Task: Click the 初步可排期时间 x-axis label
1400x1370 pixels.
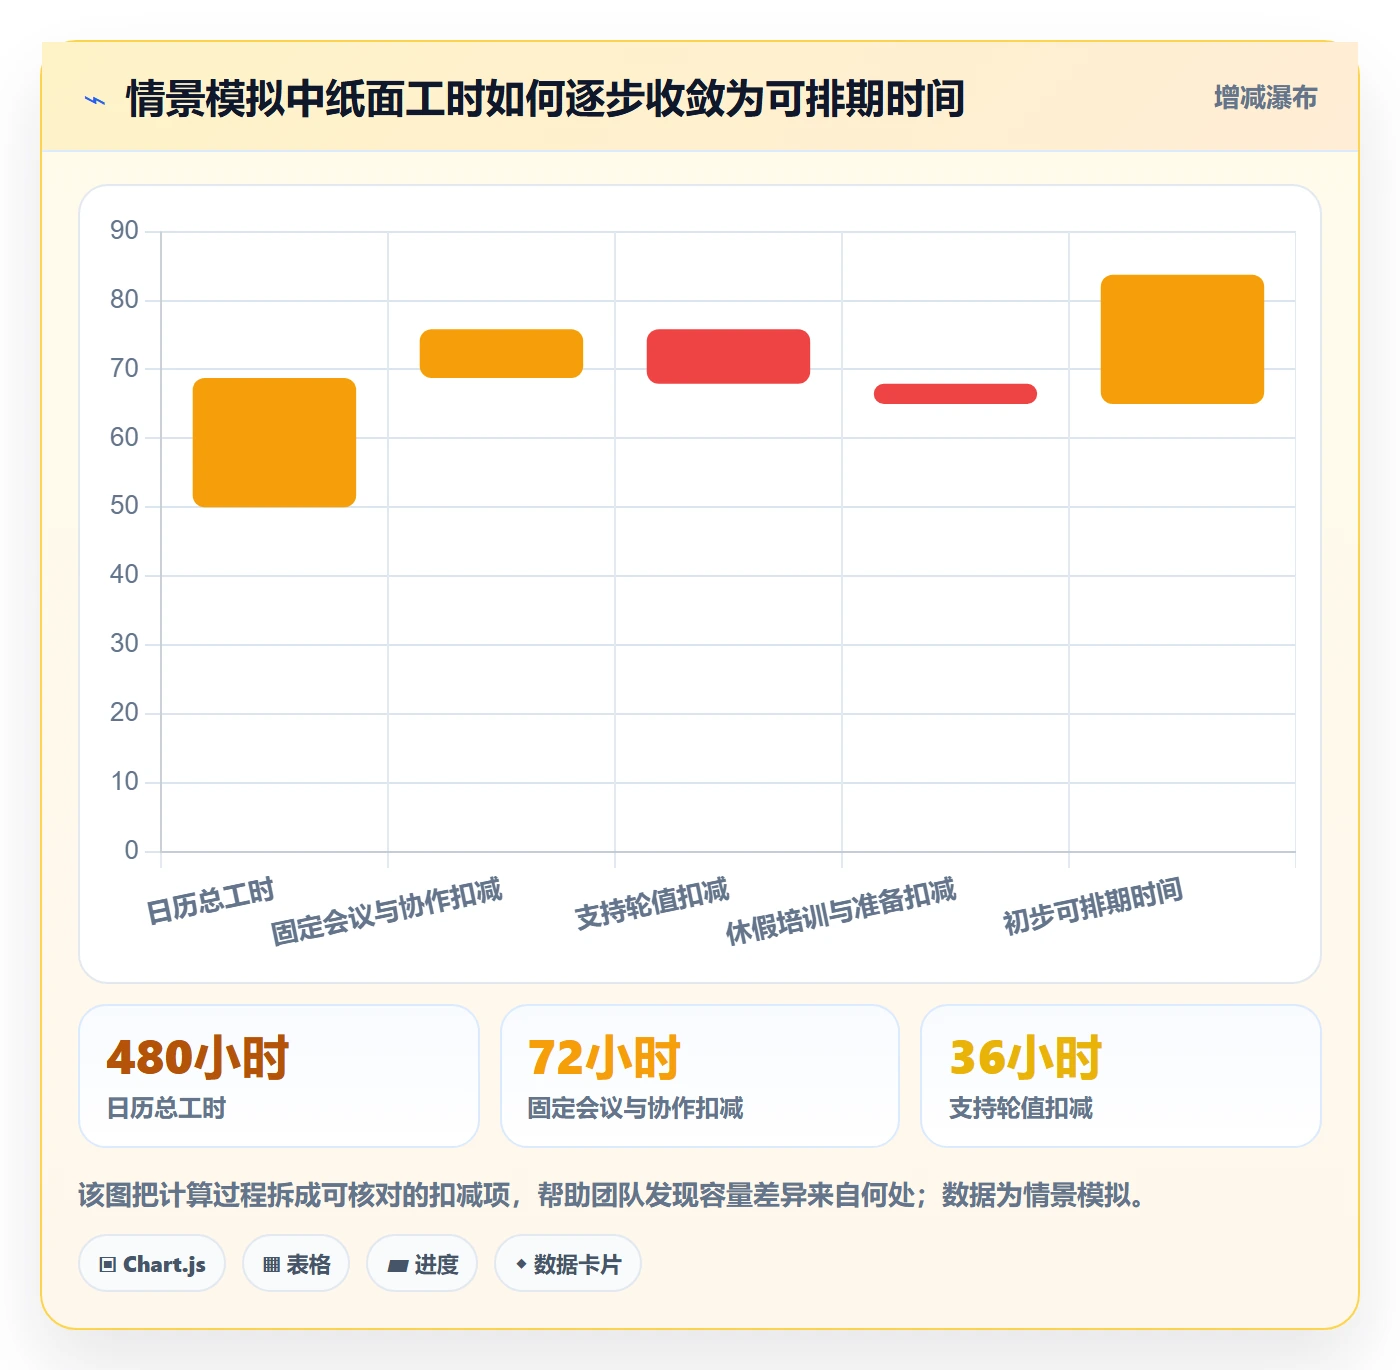Action: (x=1093, y=905)
